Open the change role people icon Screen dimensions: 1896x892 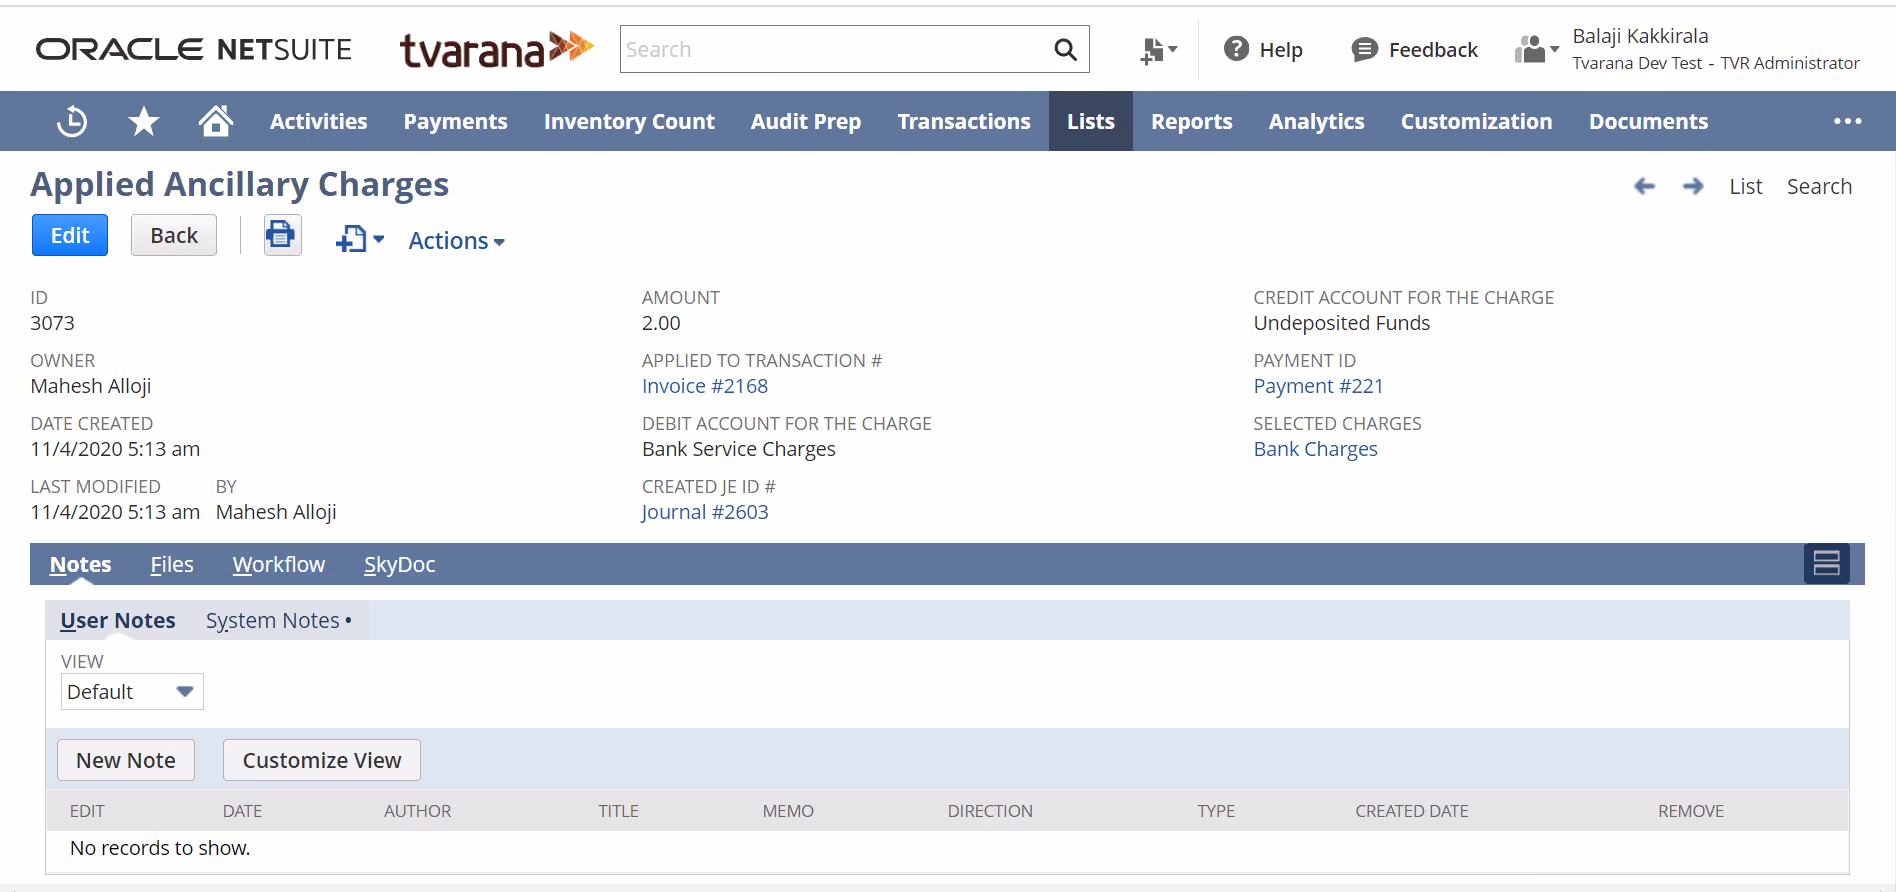(x=1536, y=49)
